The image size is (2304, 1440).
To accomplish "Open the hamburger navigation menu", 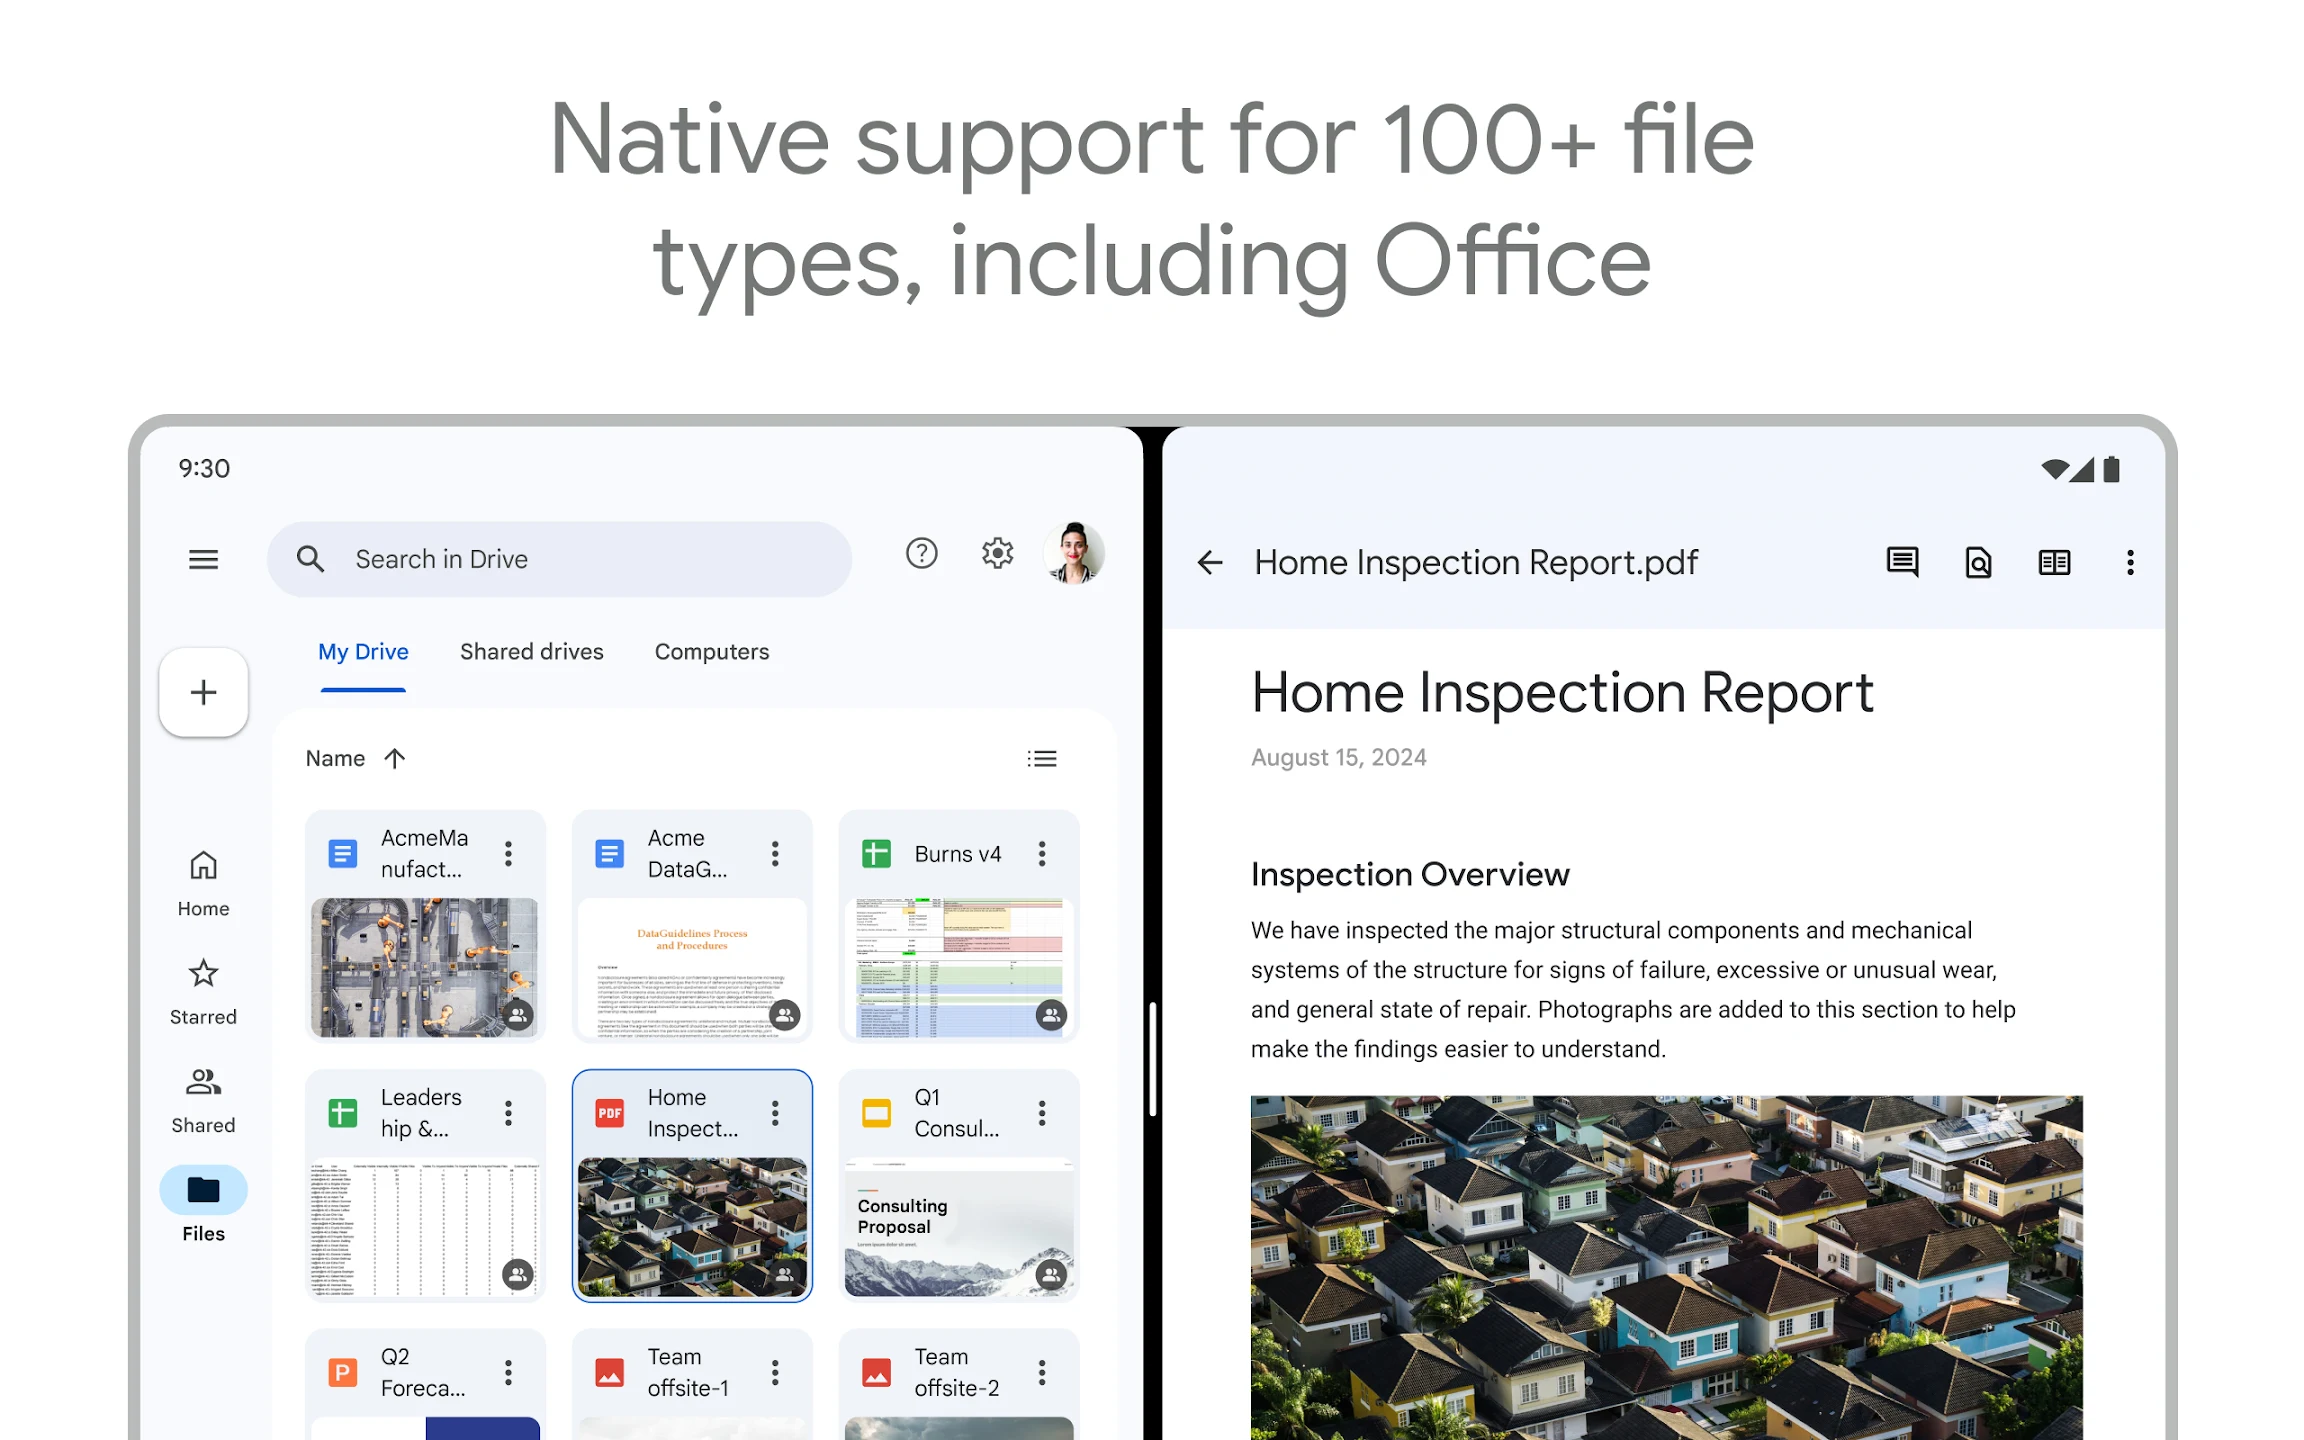I will coord(203,560).
